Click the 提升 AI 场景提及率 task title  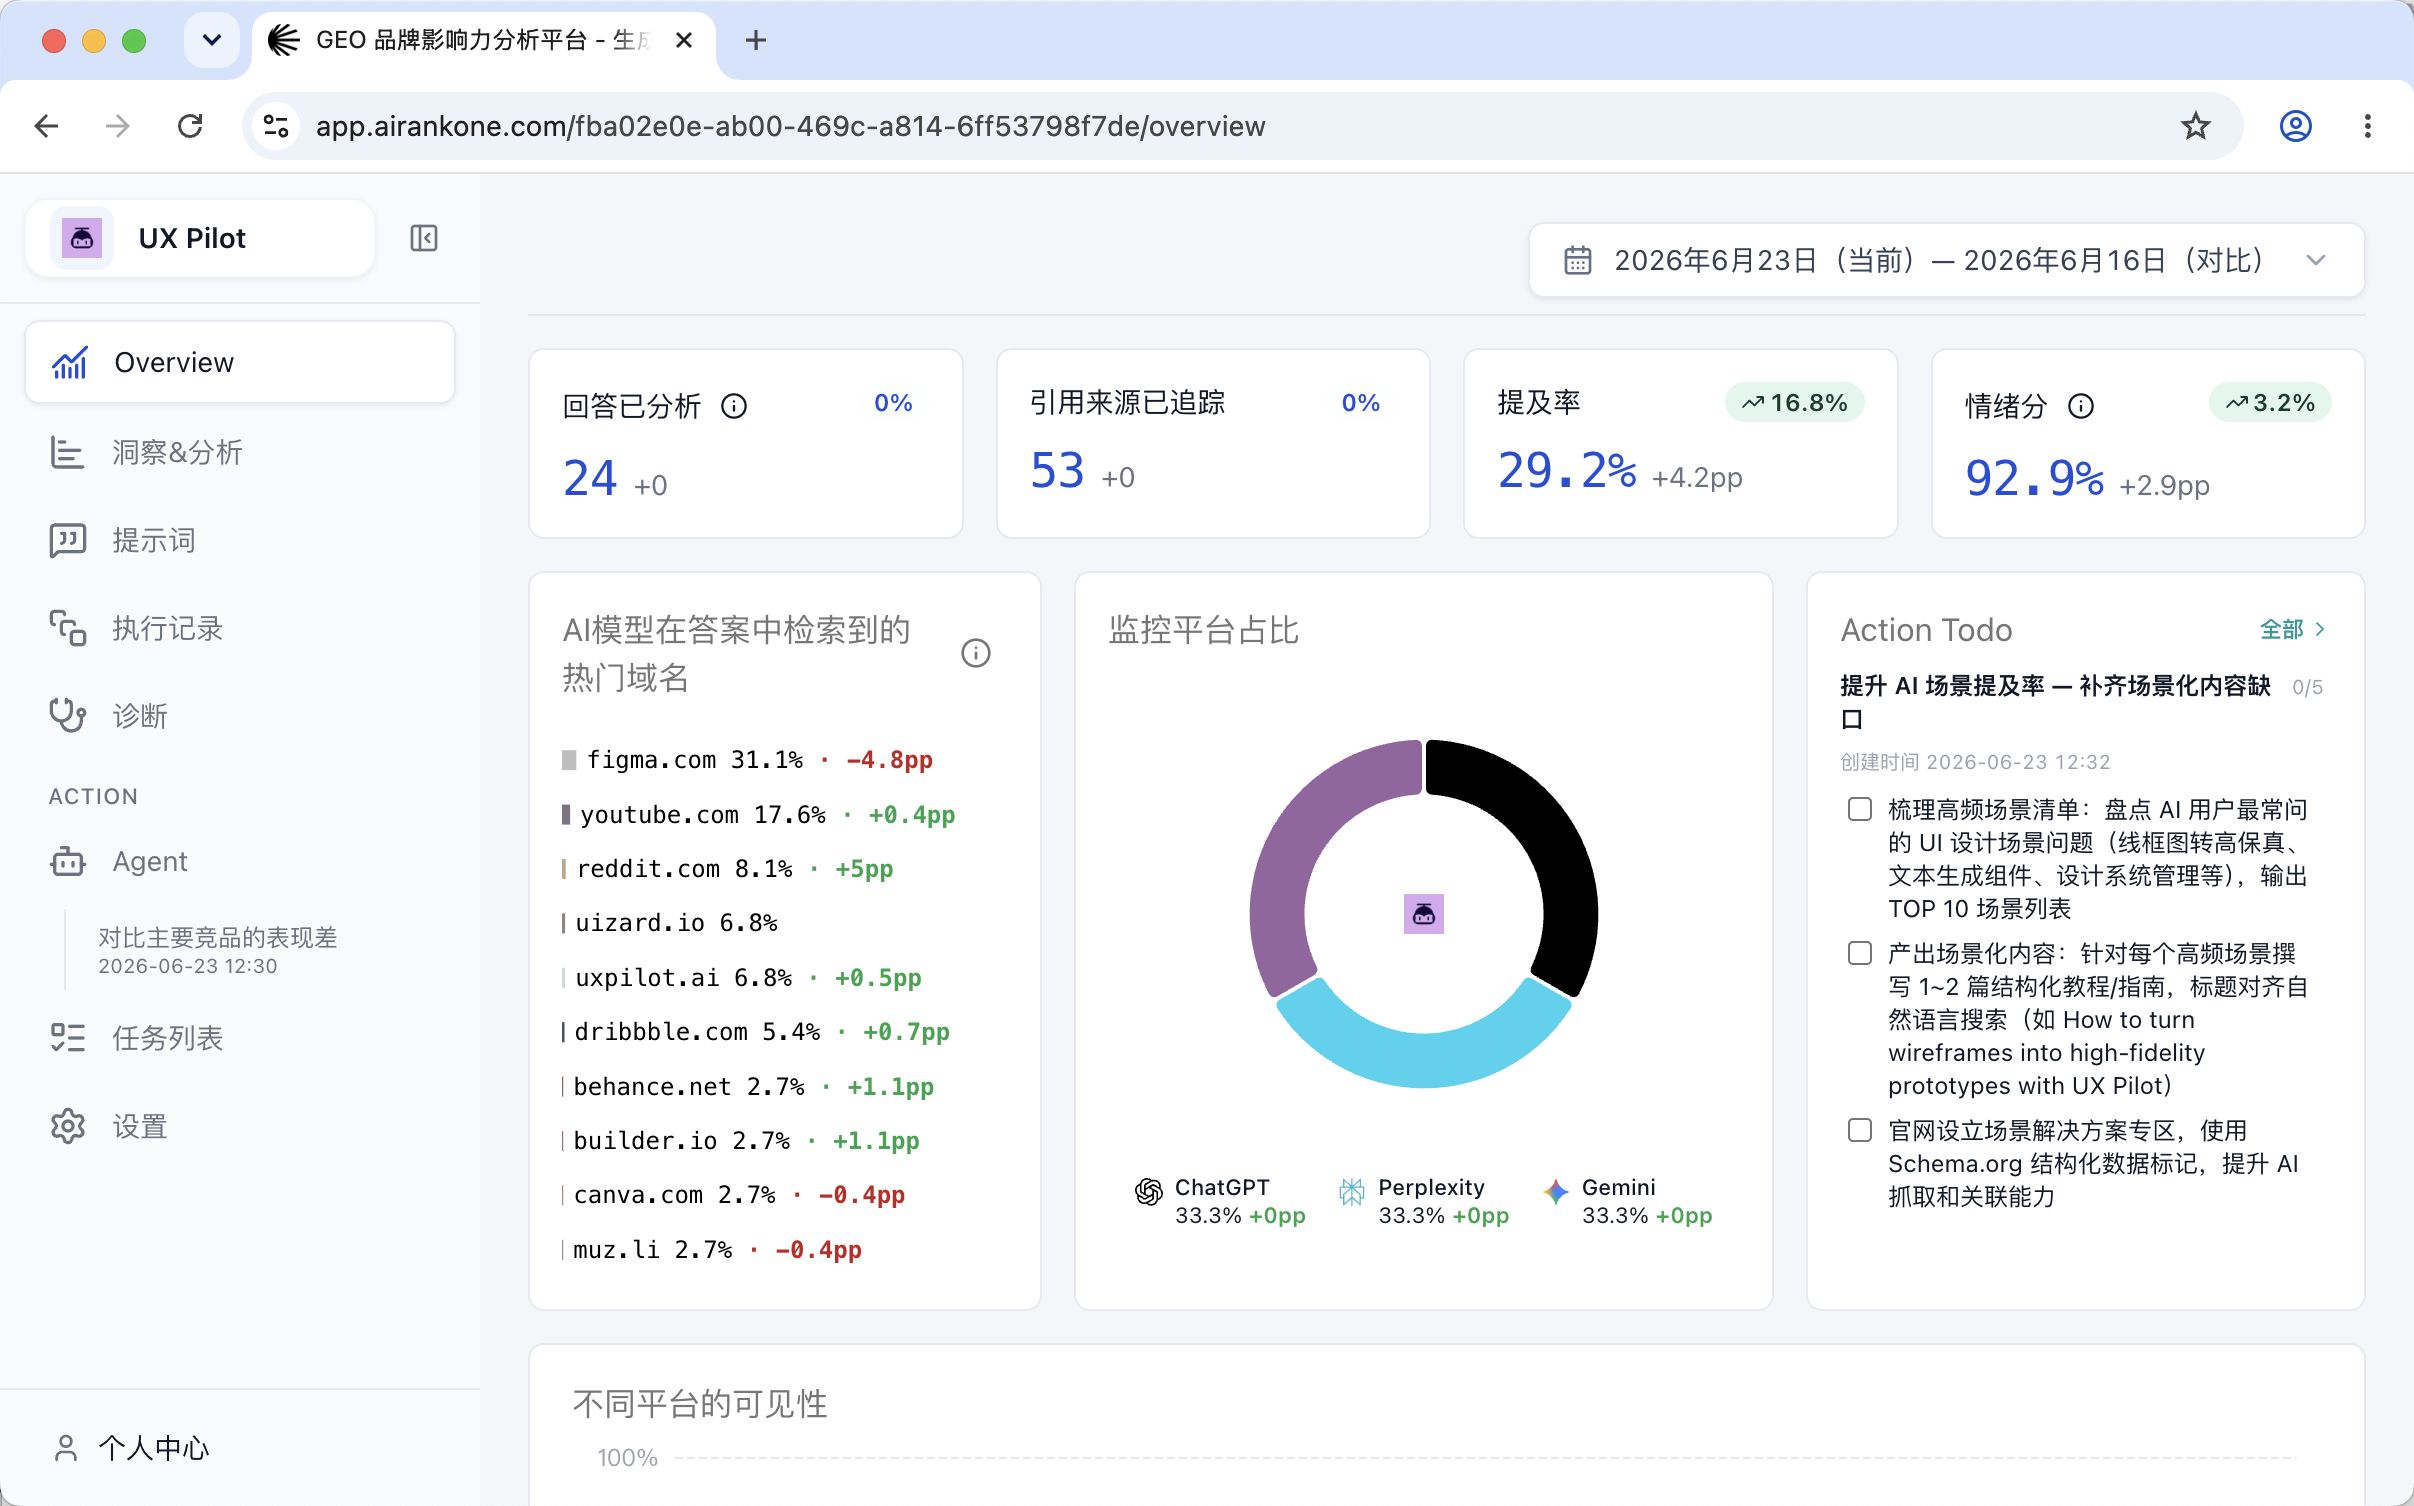coord(2055,702)
